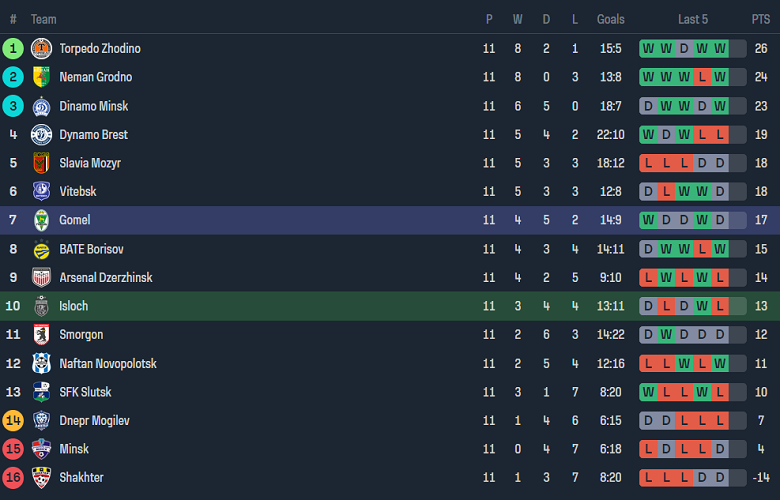The width and height of the screenshot is (780, 500).
Task: Click the green position 1 badge
Action: tap(13, 48)
